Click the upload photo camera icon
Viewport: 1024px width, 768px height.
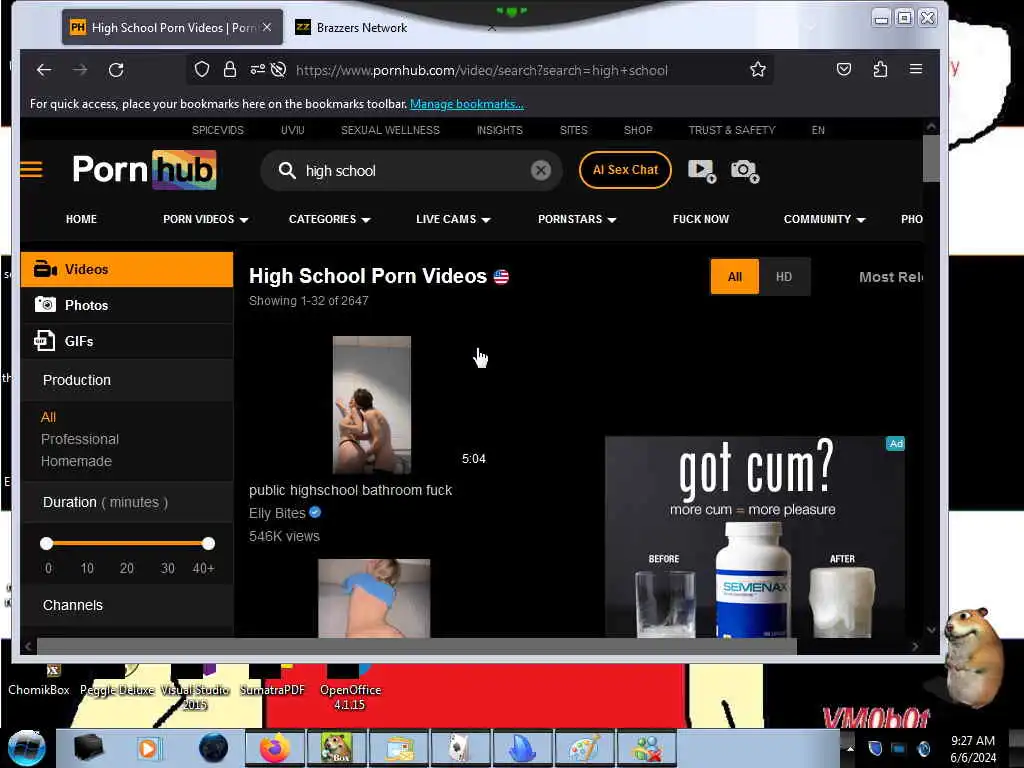click(744, 171)
